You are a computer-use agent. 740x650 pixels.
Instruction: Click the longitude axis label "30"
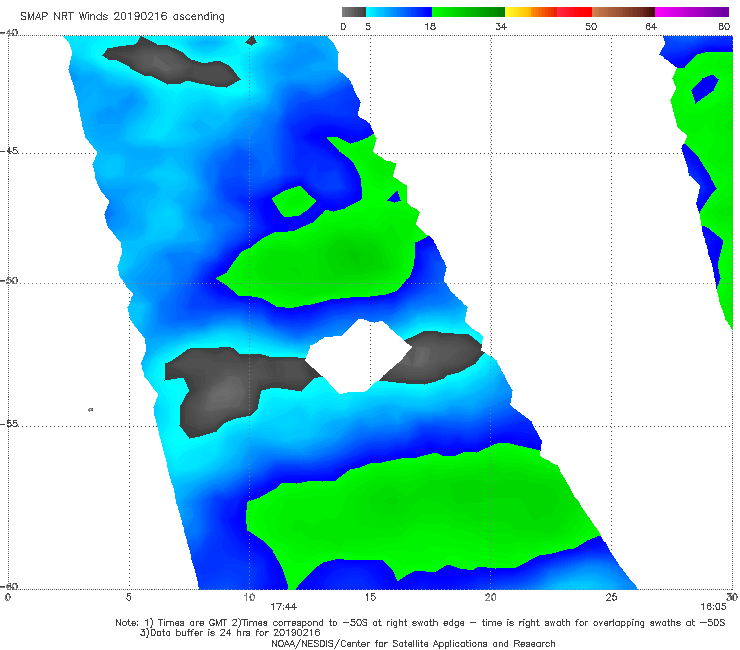tap(732, 598)
